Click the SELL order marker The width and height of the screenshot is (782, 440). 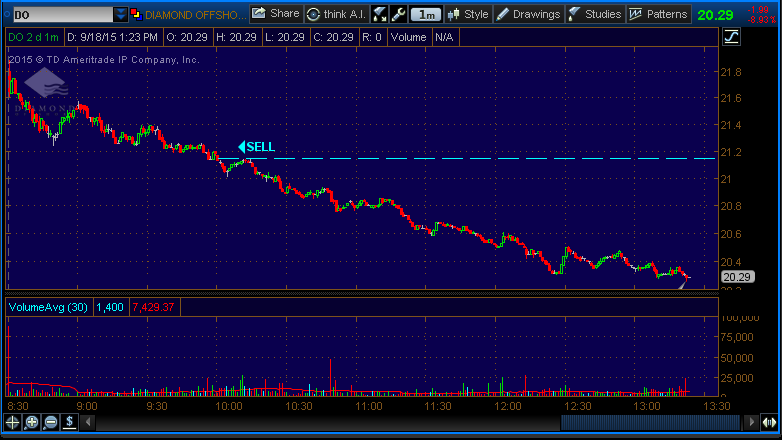point(256,147)
